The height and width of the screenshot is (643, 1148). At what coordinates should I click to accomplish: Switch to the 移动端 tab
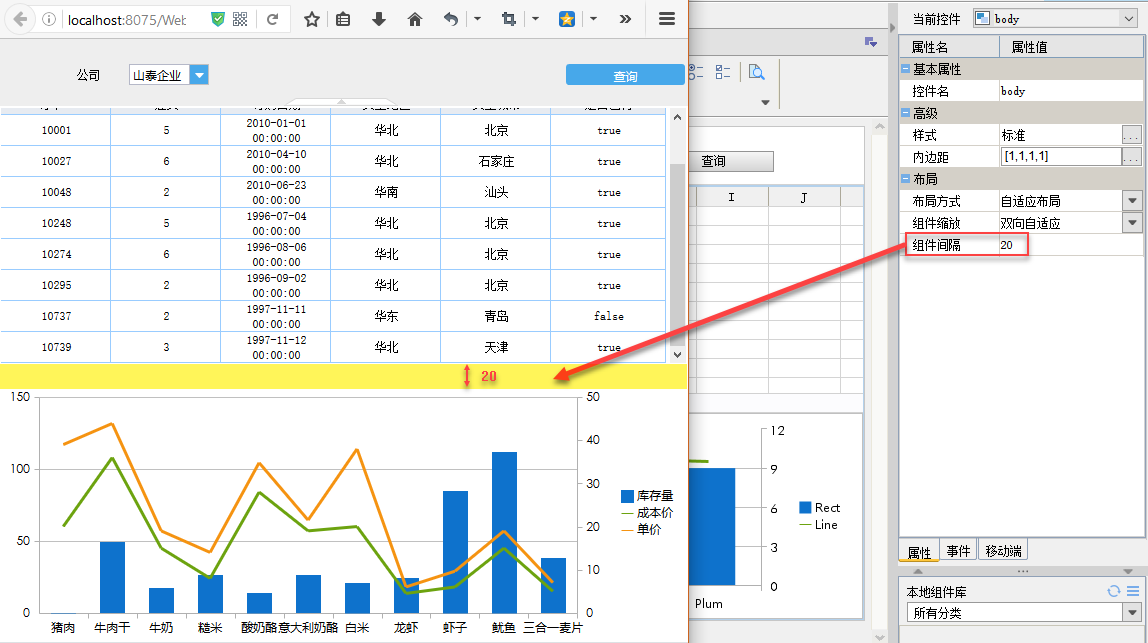click(x=1003, y=551)
